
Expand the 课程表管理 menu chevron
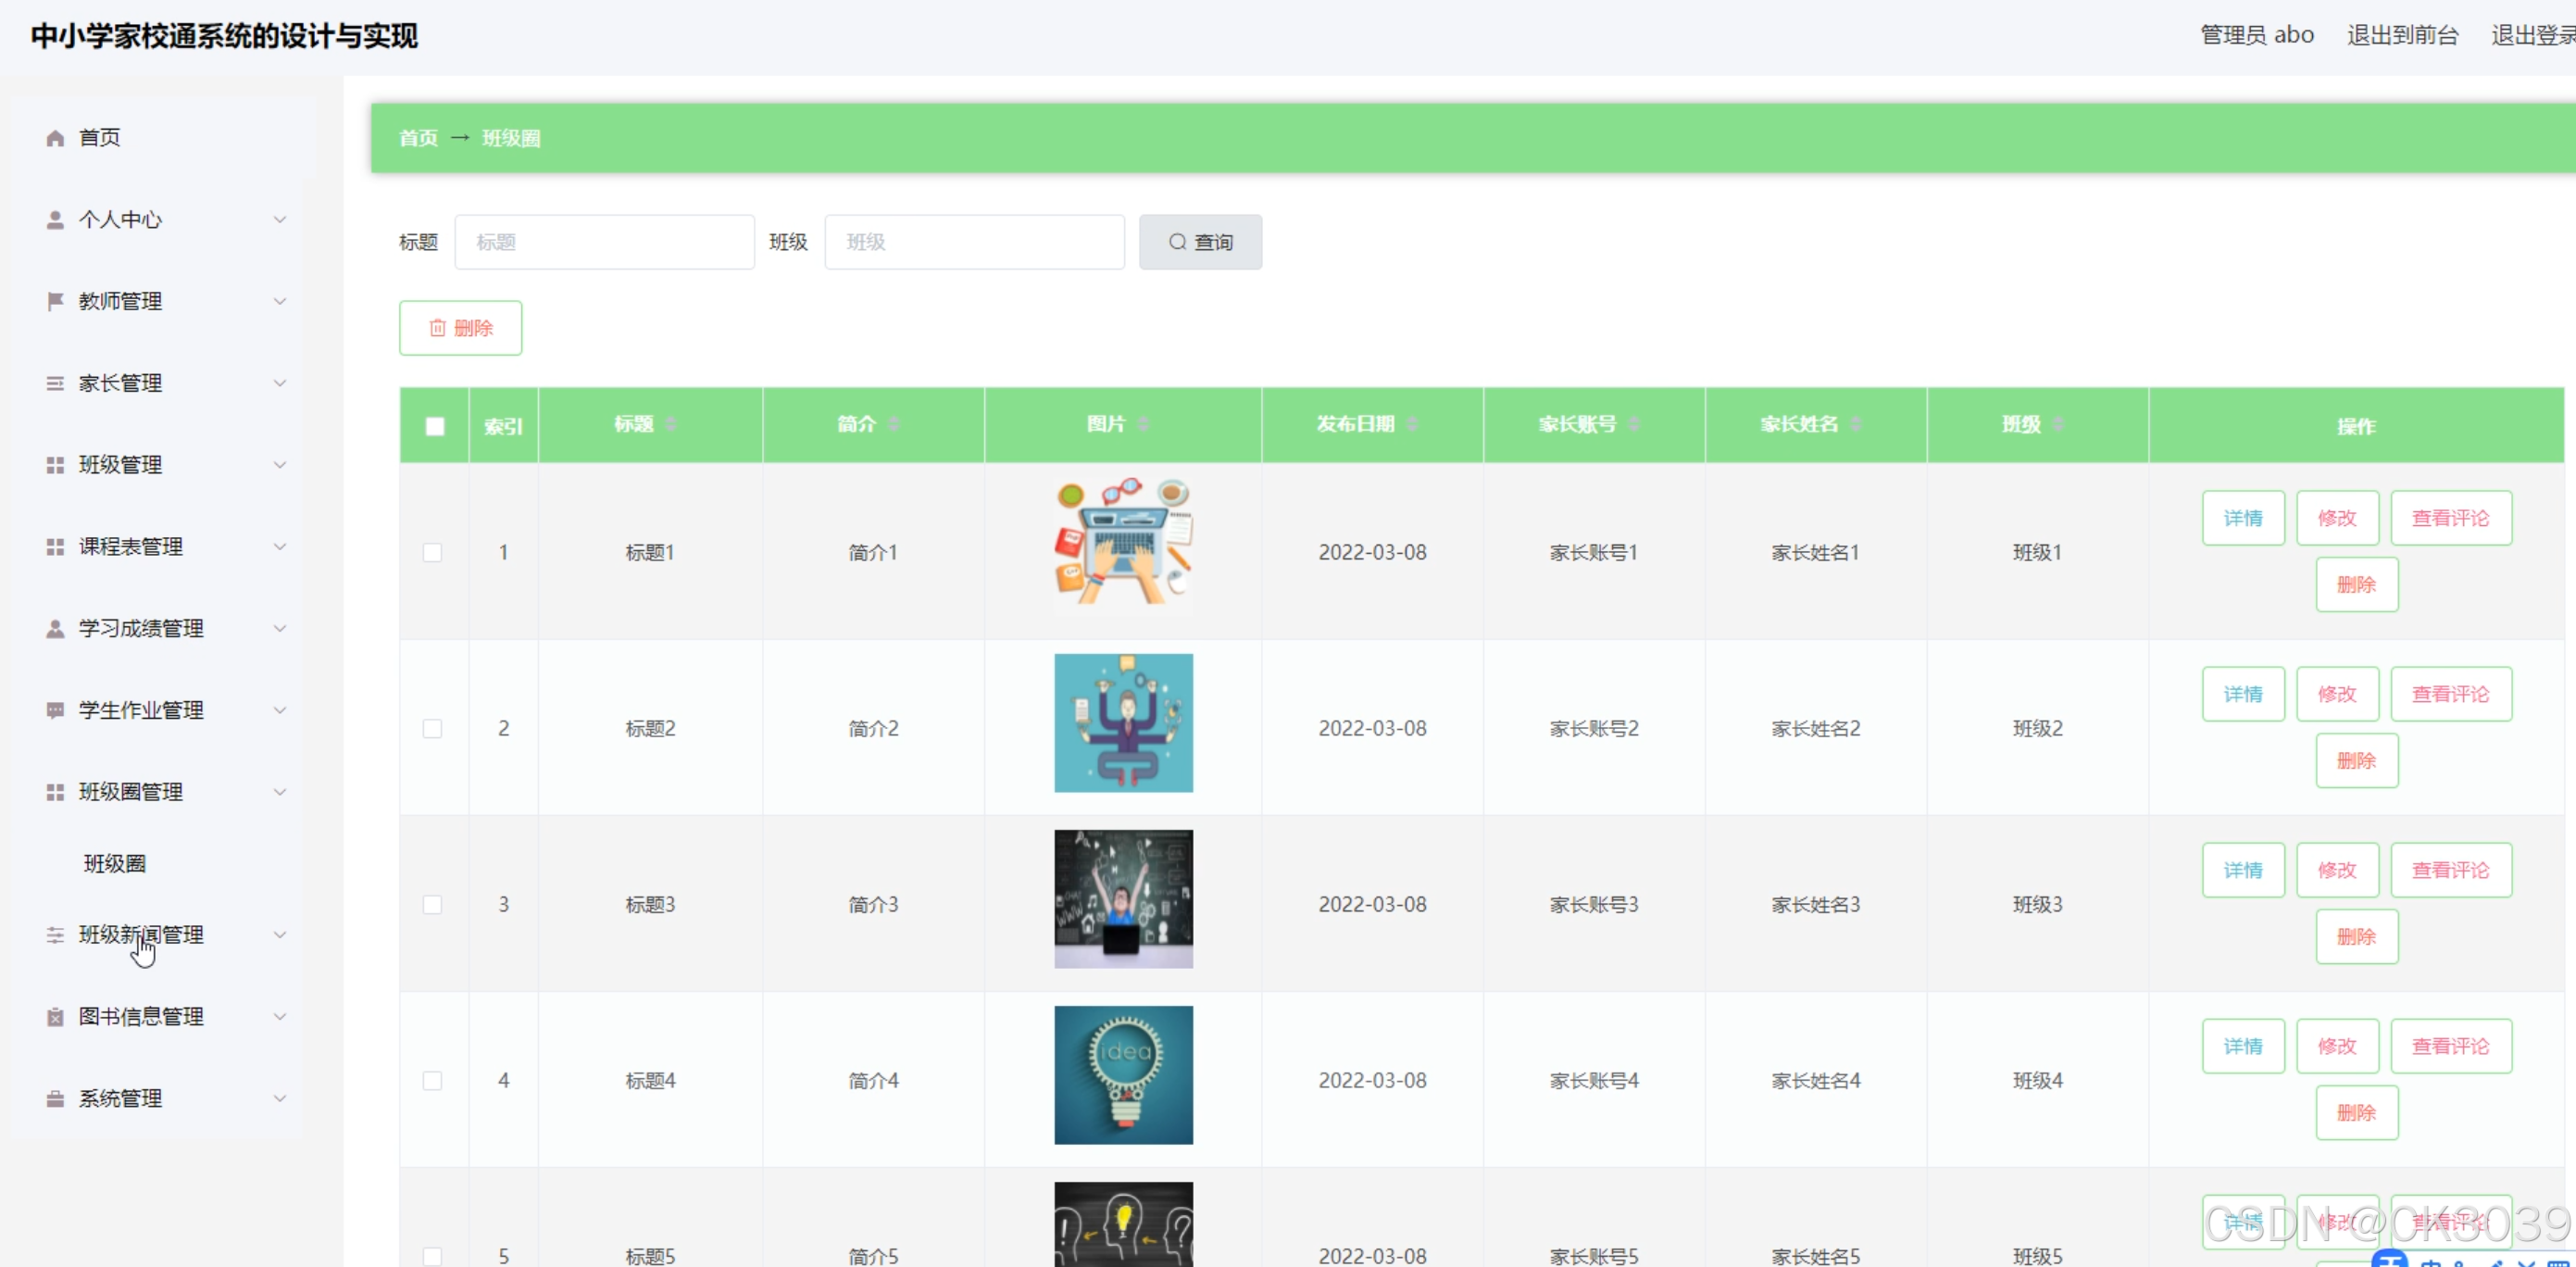[x=280, y=547]
